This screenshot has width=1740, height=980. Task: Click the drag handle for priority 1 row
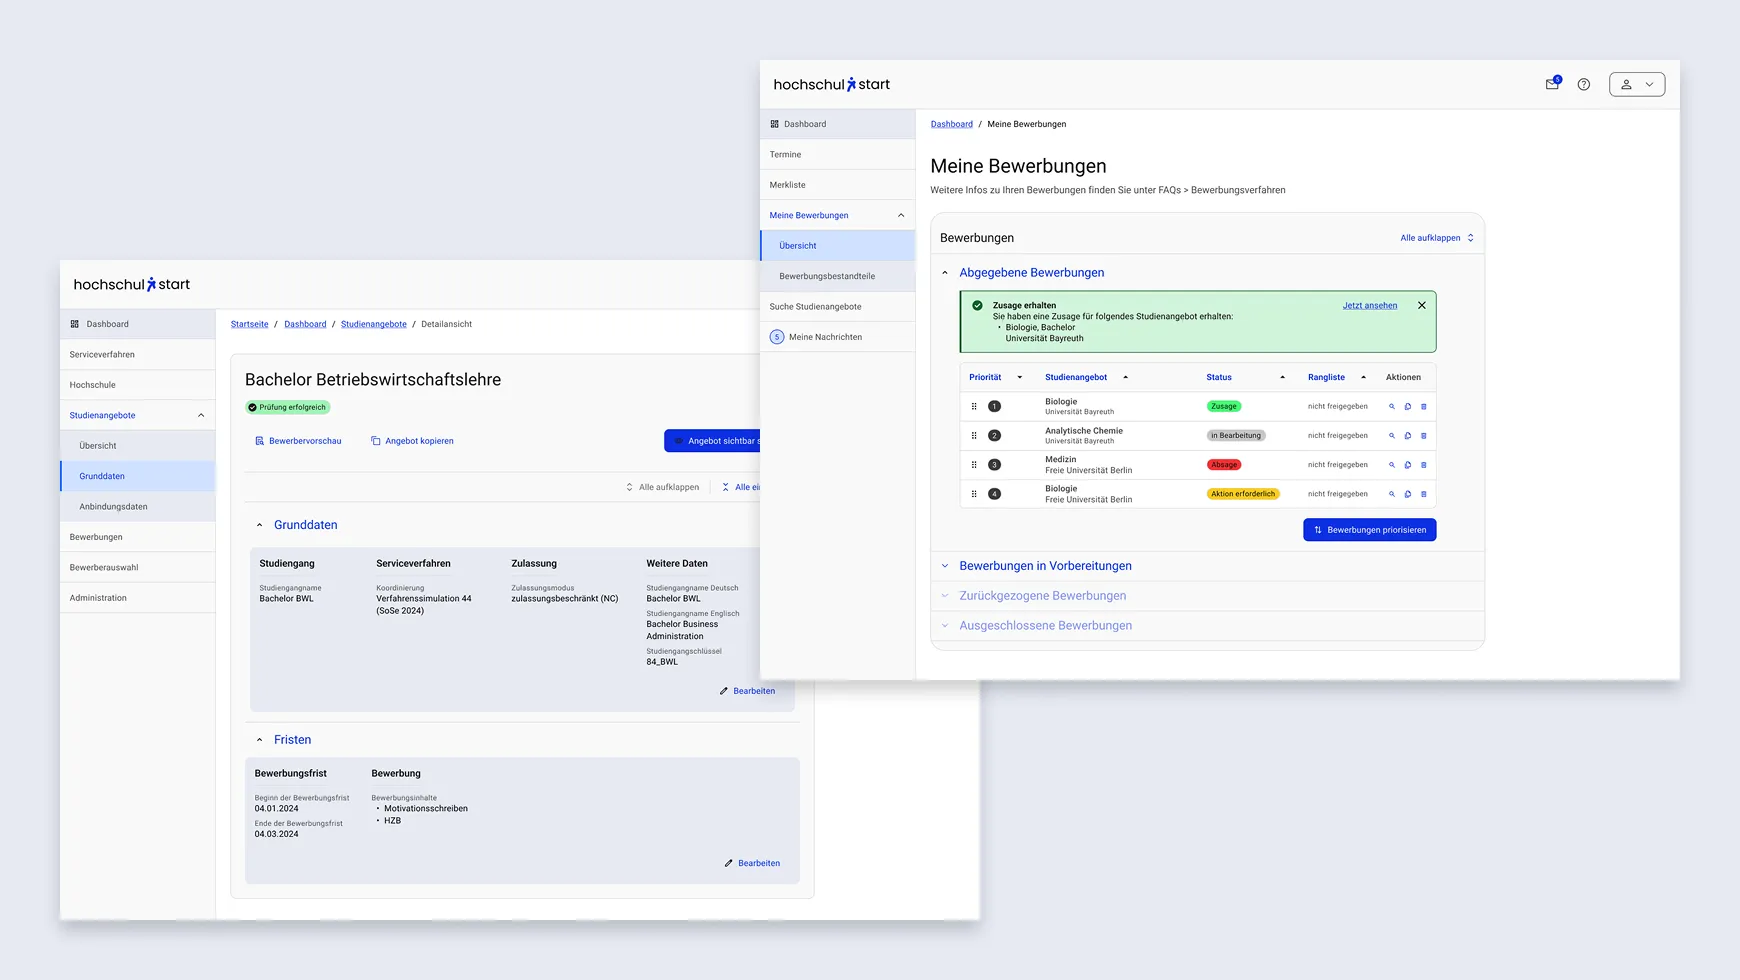point(974,407)
